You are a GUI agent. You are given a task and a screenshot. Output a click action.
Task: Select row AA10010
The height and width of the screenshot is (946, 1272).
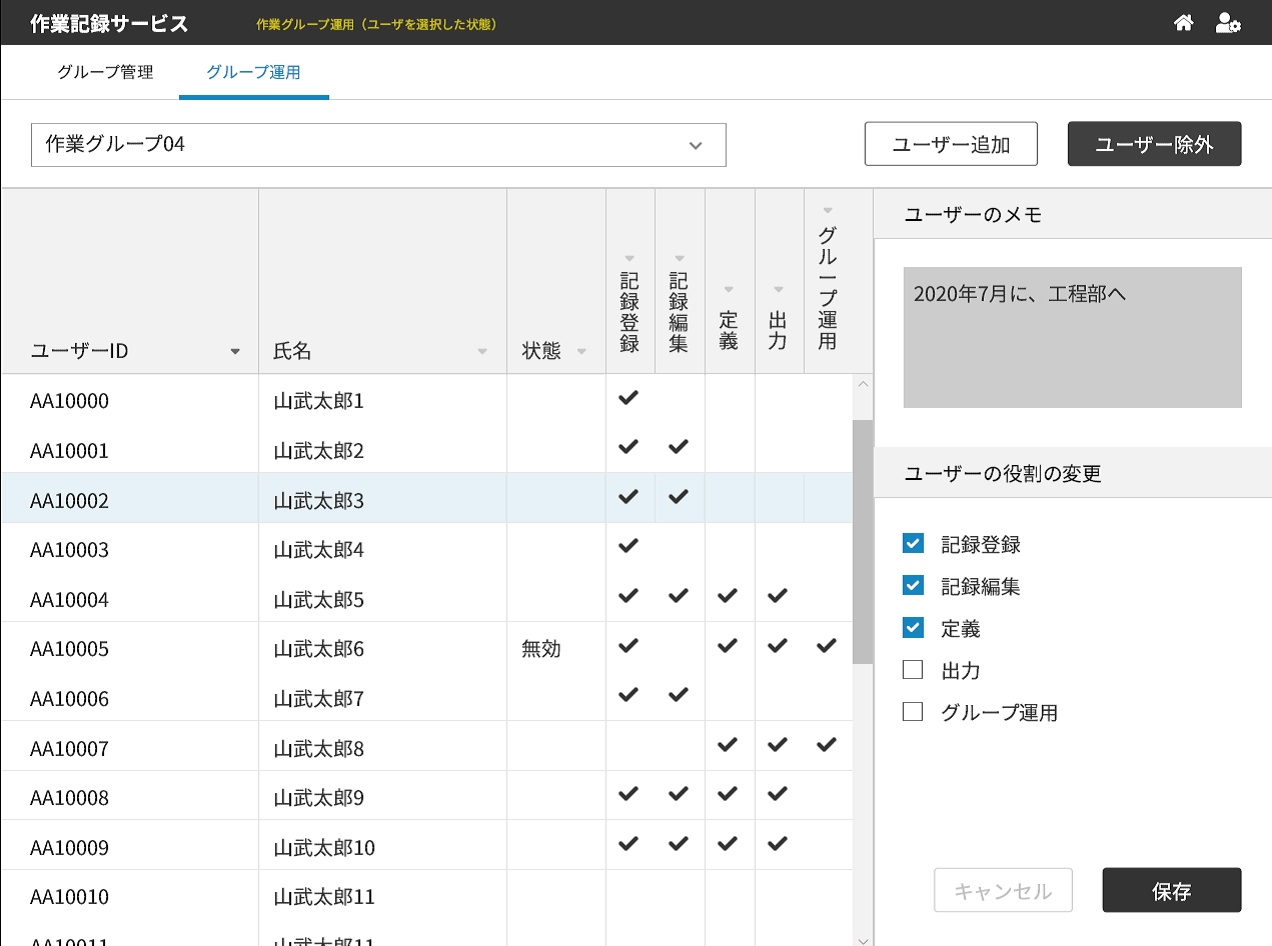(427, 895)
